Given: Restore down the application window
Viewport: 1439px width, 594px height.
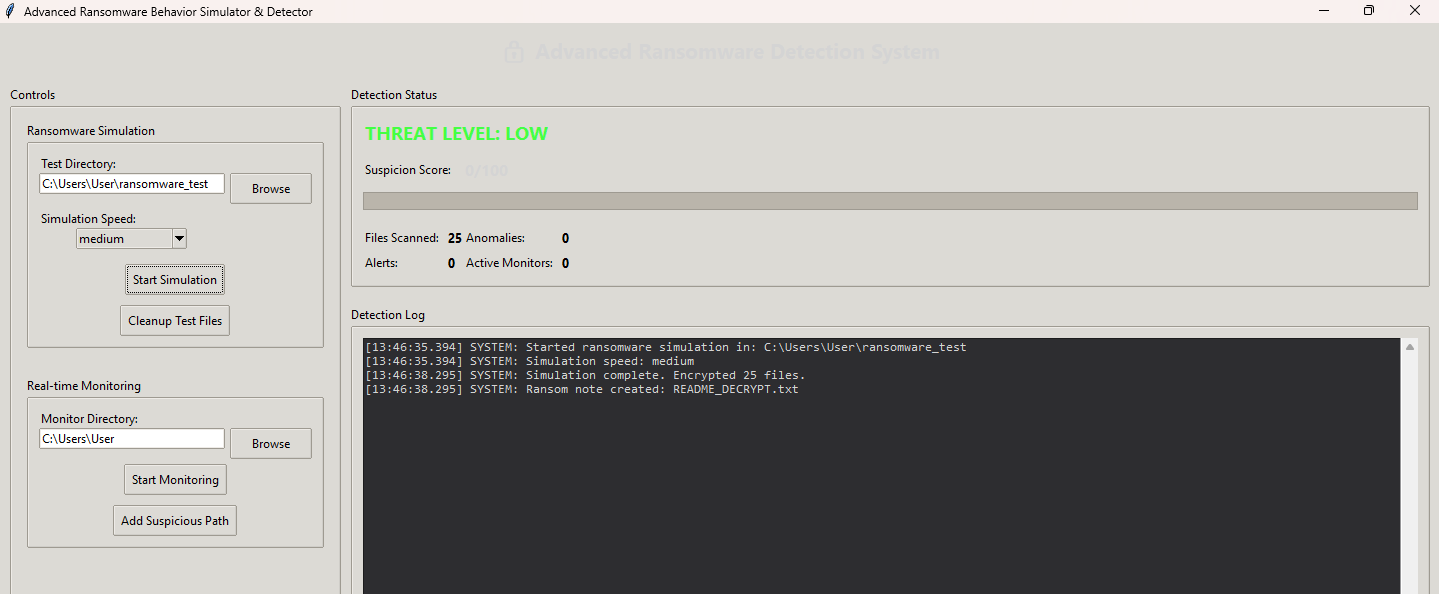Looking at the screenshot, I should point(1369,11).
